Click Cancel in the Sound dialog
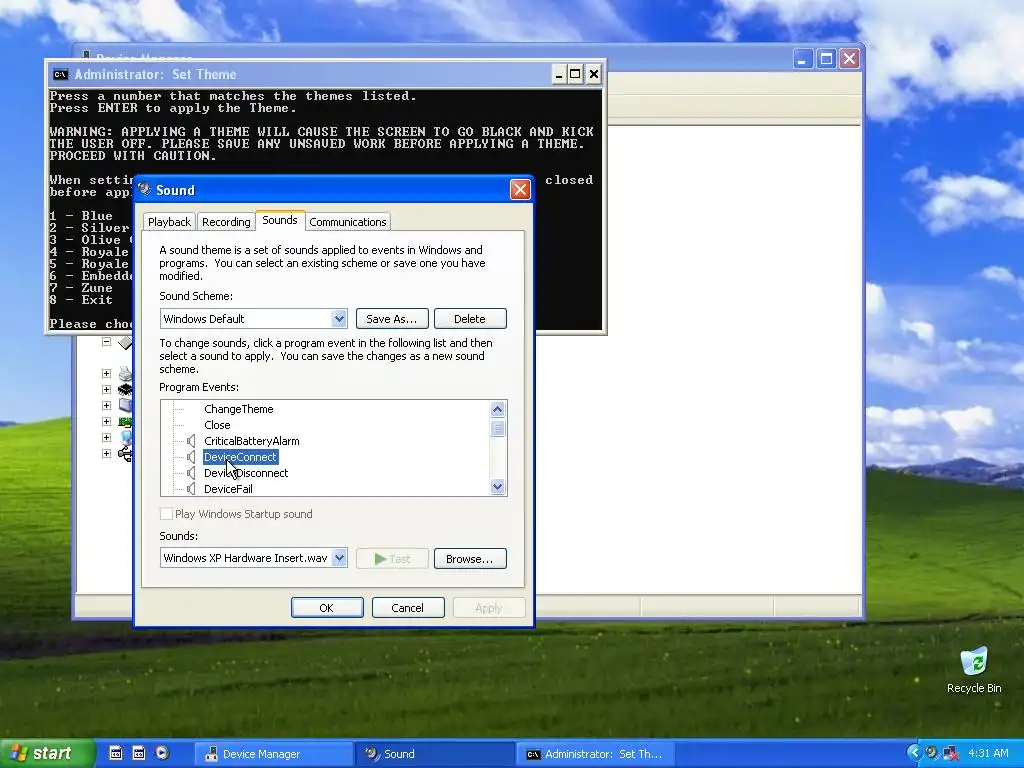 (408, 607)
